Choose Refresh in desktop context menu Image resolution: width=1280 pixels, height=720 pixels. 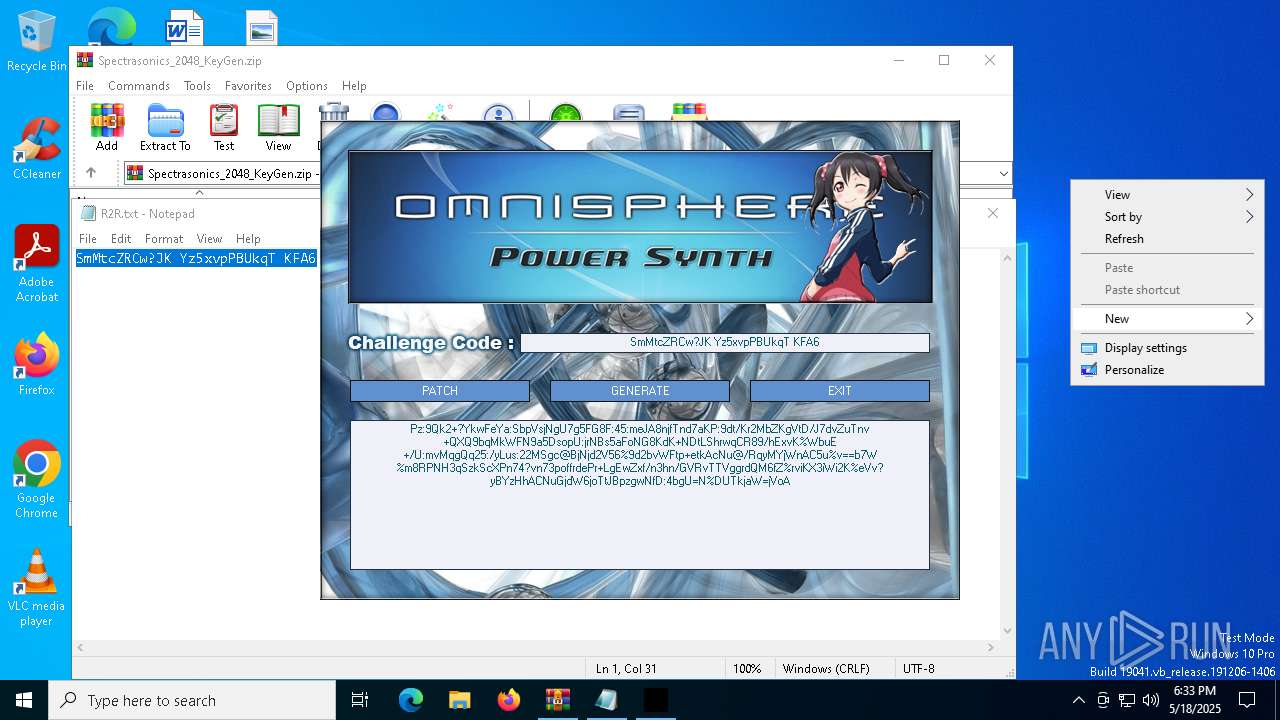(1167, 239)
